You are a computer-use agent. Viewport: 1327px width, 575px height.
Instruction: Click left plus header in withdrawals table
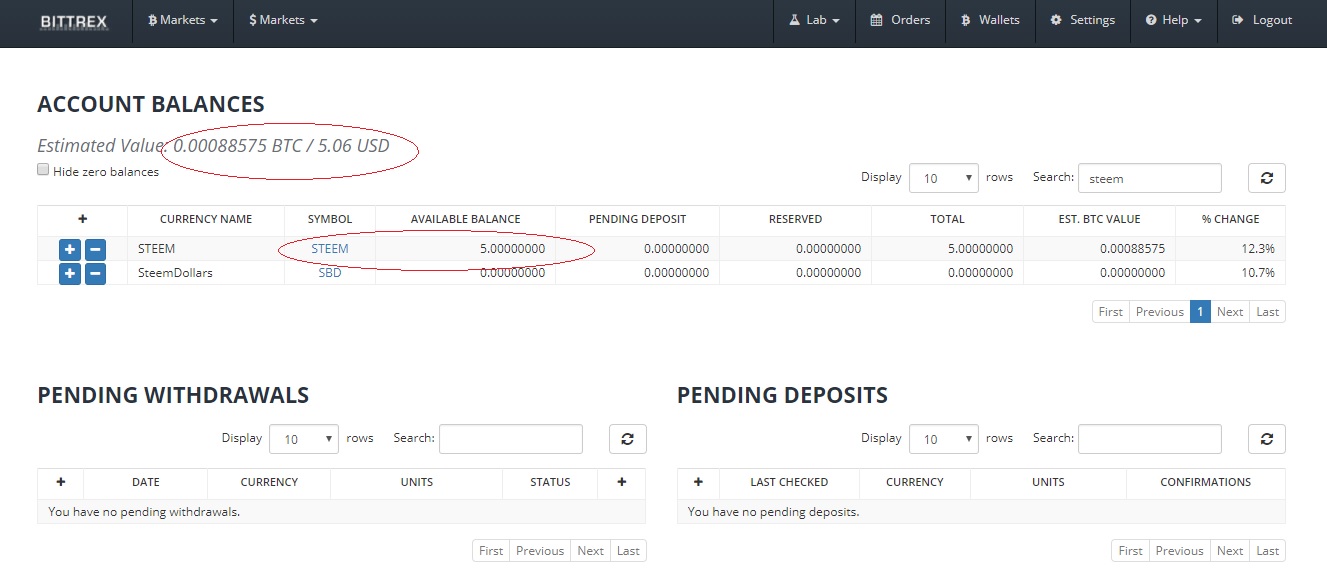pyautogui.click(x=61, y=482)
